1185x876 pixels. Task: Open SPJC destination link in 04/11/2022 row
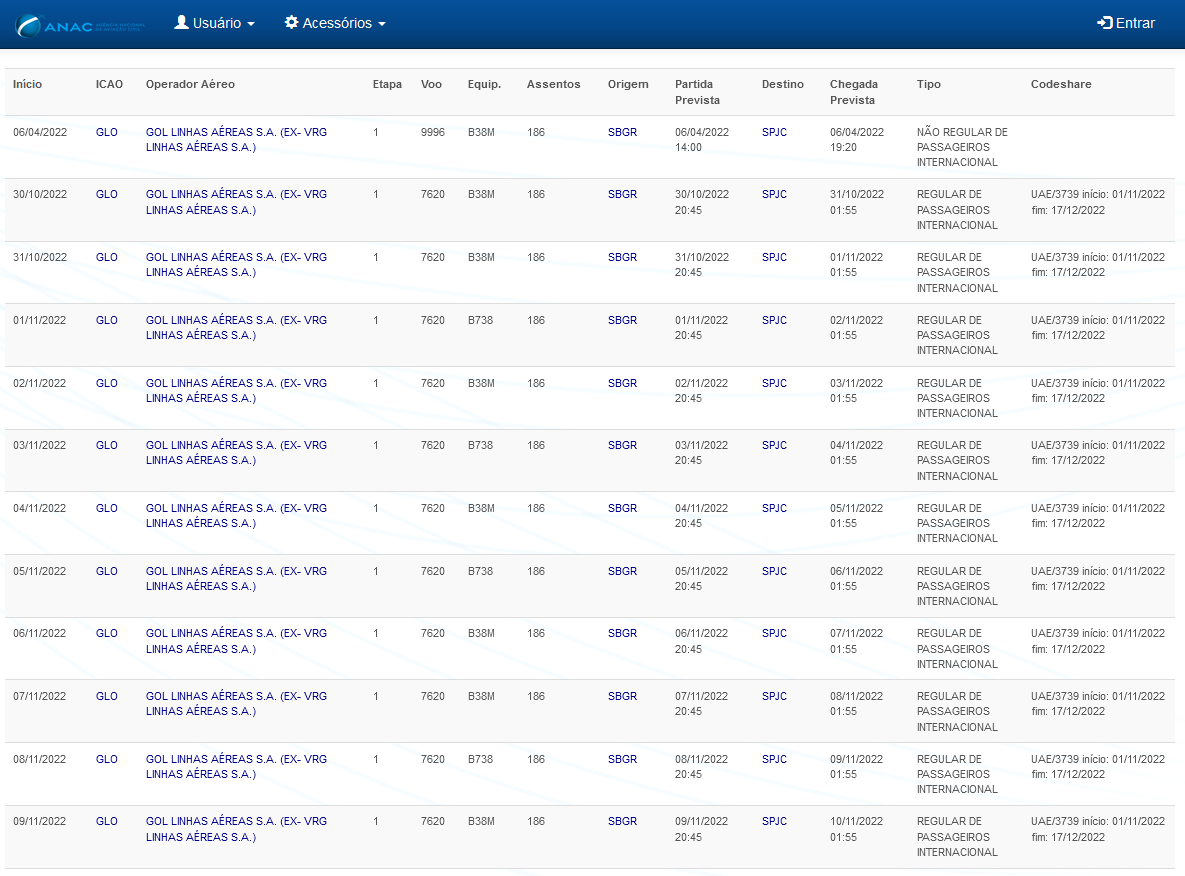[775, 509]
